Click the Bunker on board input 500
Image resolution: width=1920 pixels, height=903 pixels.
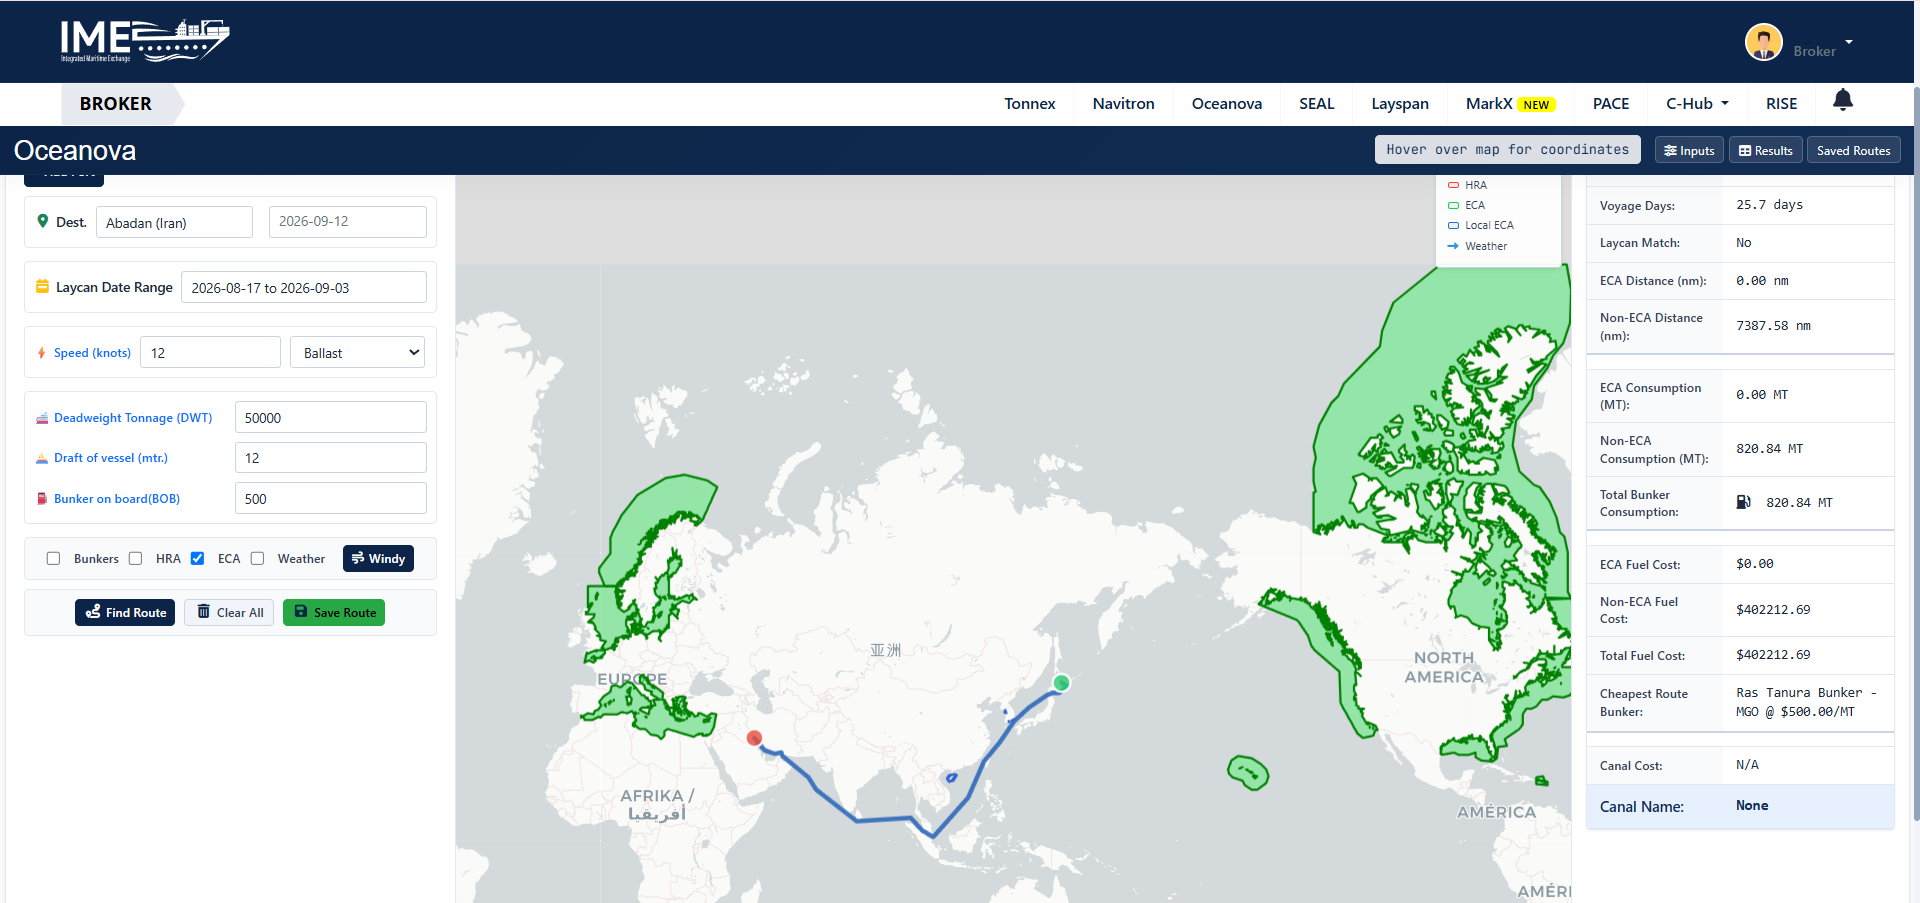point(331,498)
